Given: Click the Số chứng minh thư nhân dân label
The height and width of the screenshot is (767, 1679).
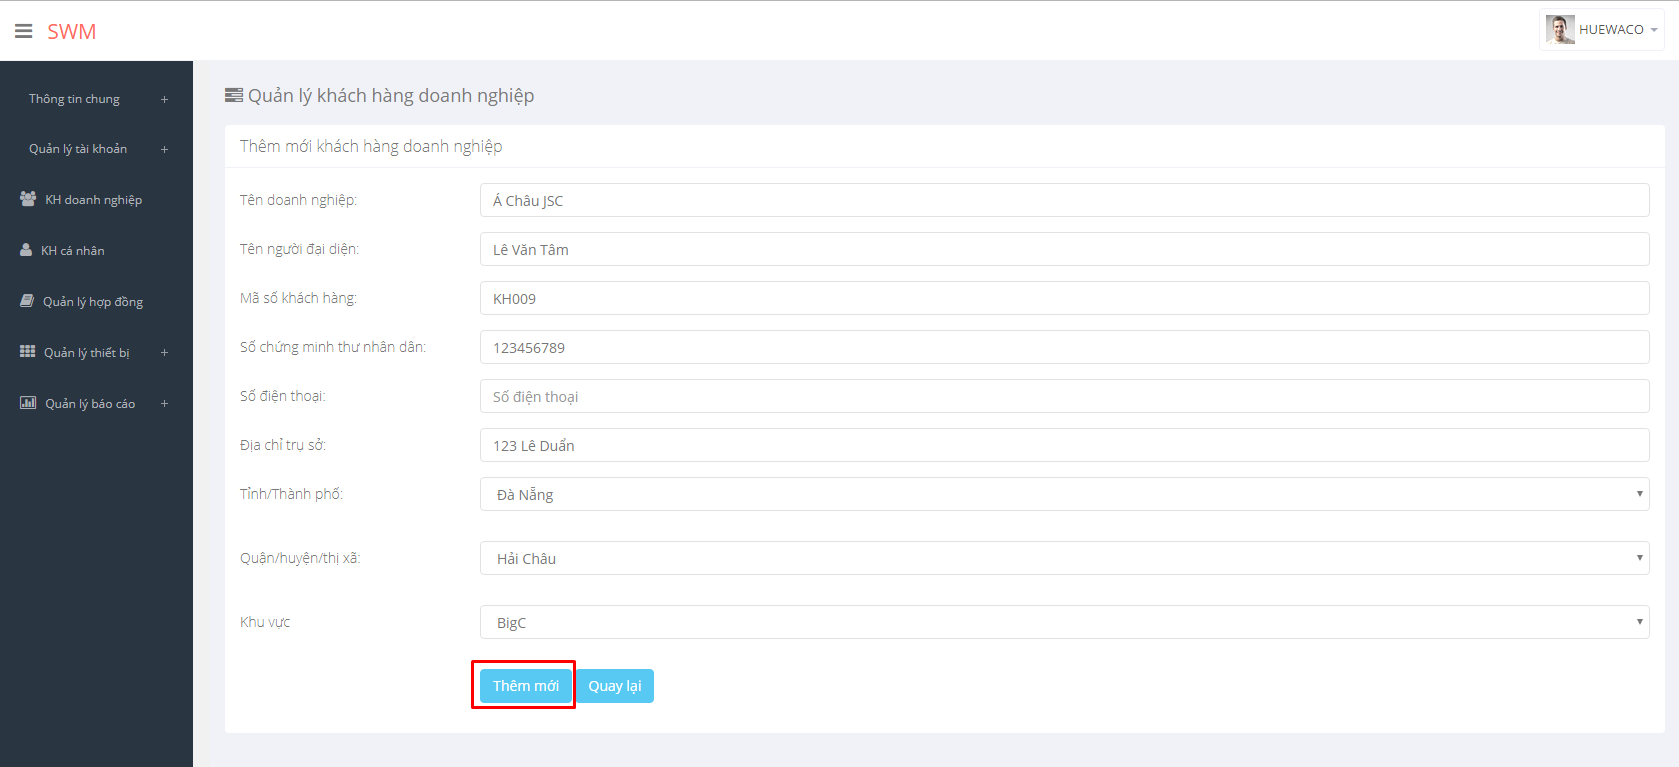Looking at the screenshot, I should pyautogui.click(x=333, y=347).
